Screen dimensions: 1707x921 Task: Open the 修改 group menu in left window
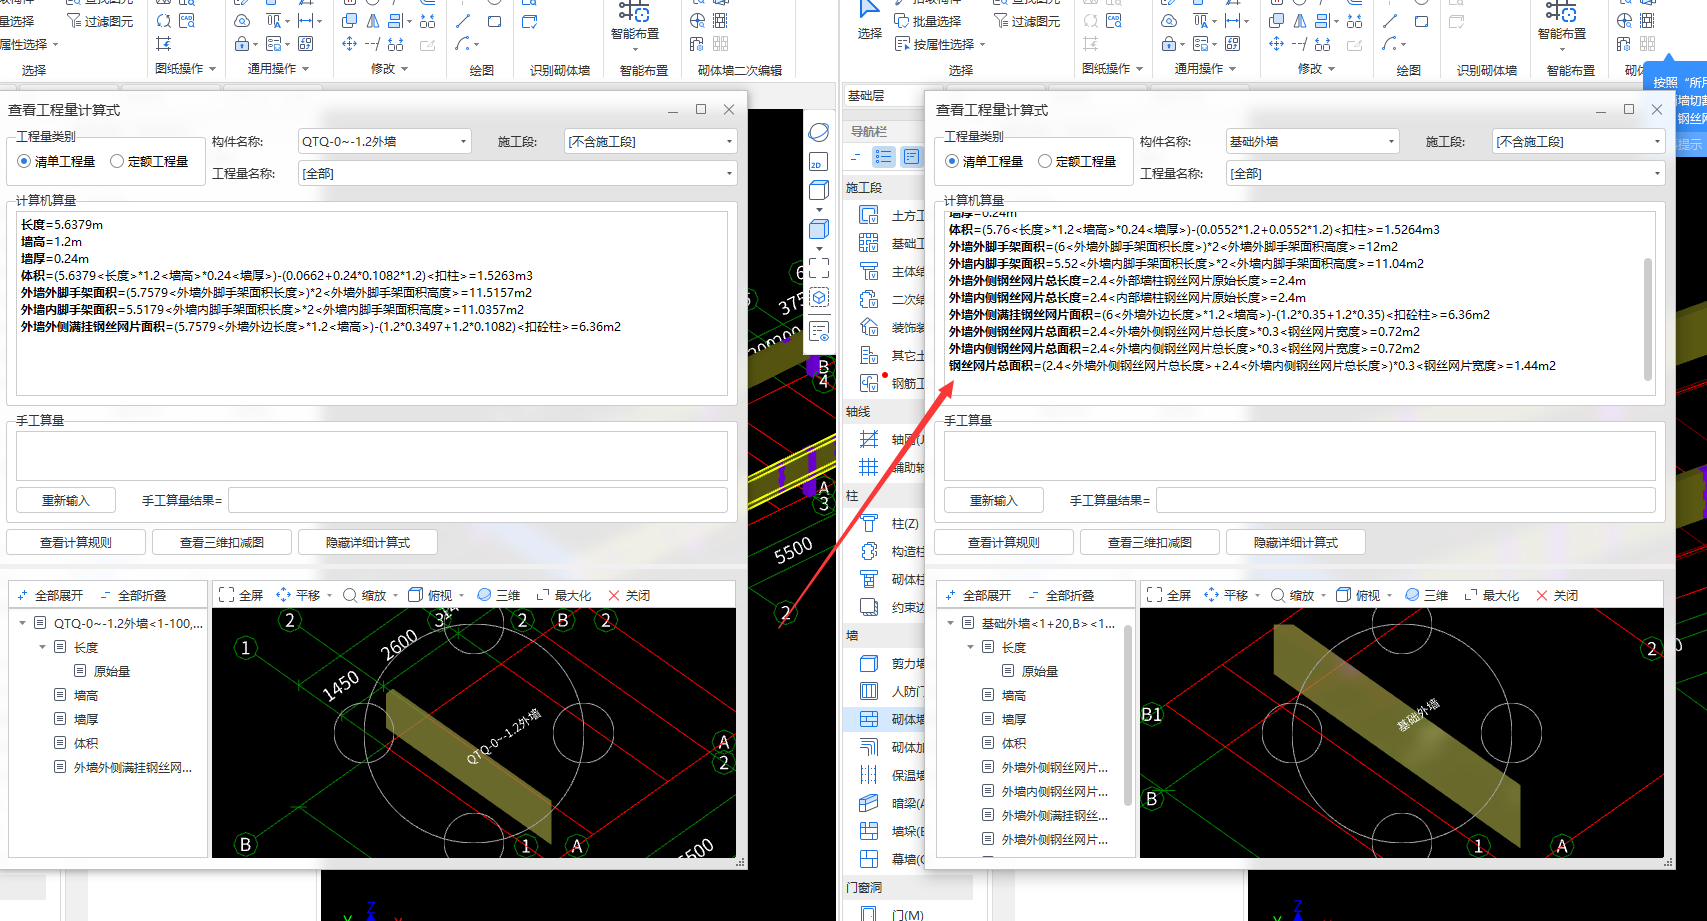[x=390, y=69]
